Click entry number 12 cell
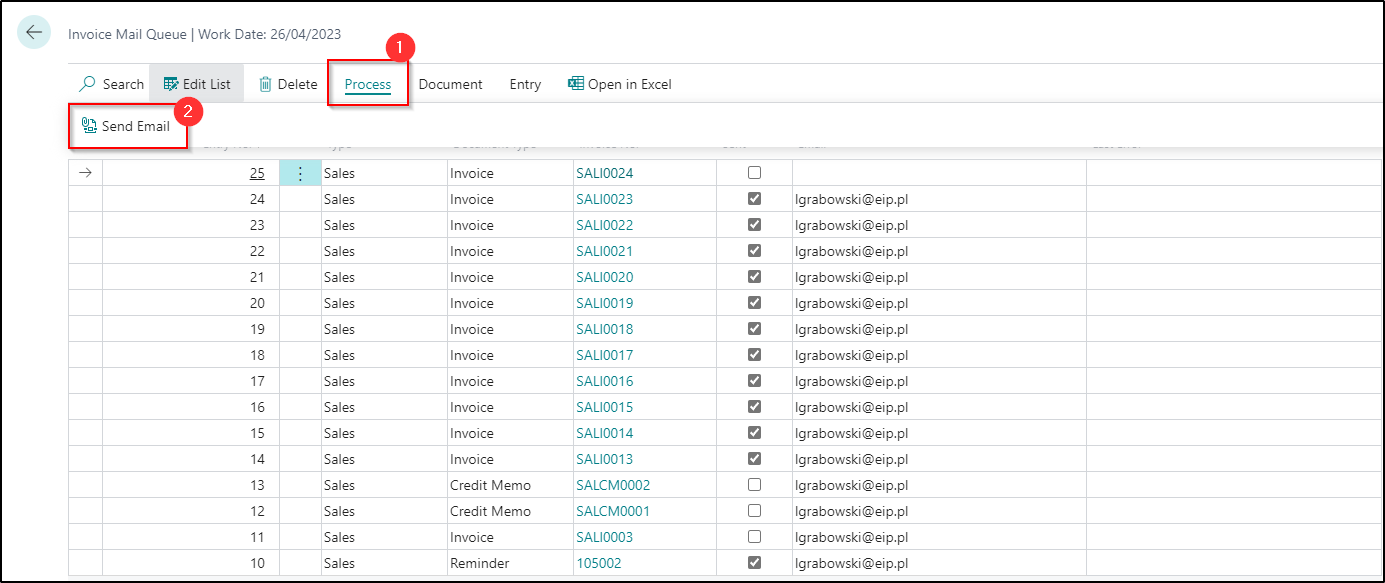 191,511
